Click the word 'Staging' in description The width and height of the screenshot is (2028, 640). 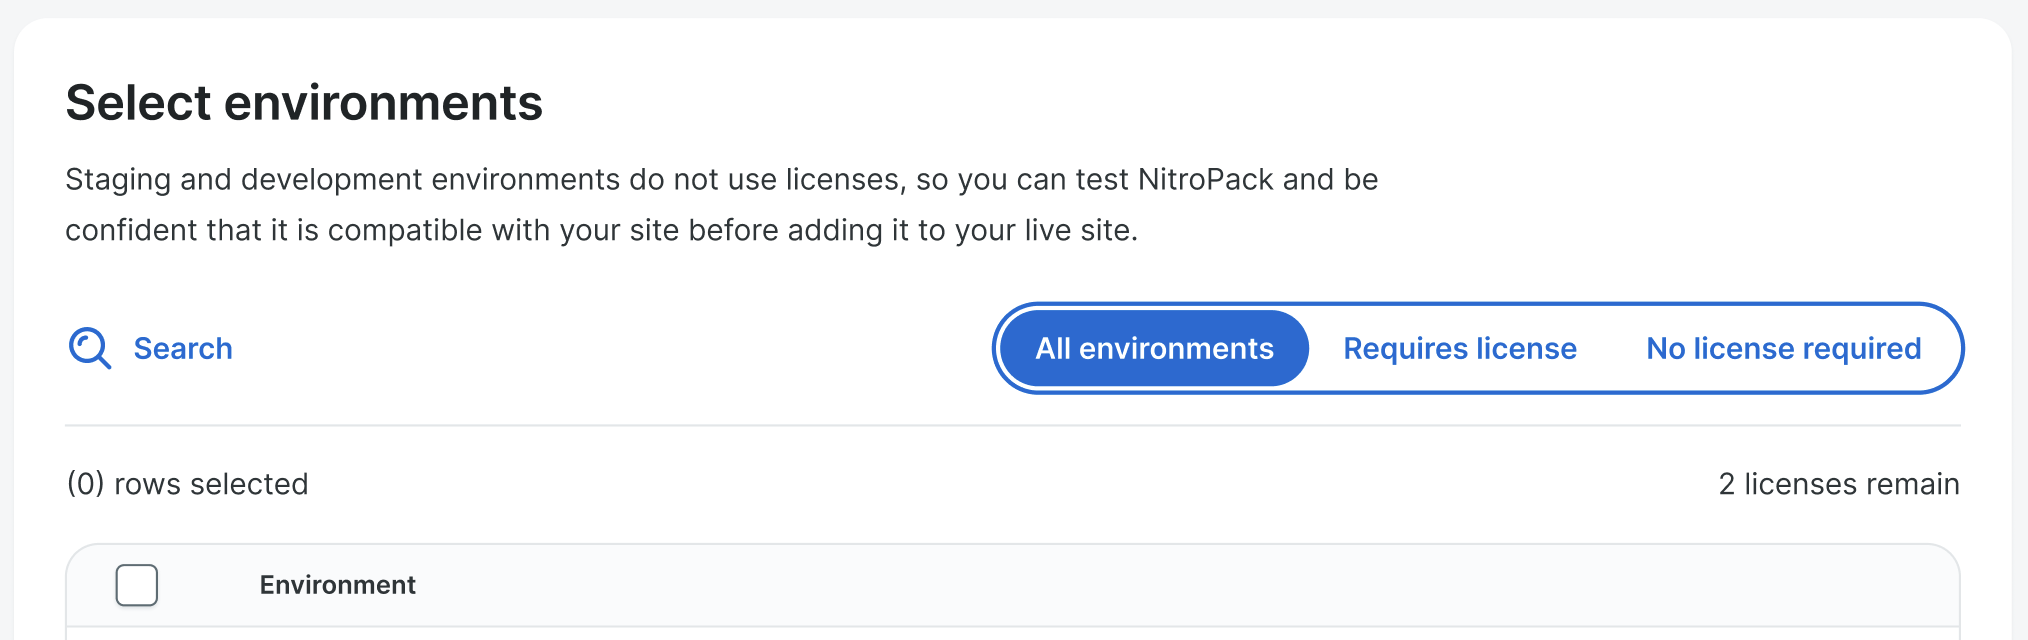[118, 180]
